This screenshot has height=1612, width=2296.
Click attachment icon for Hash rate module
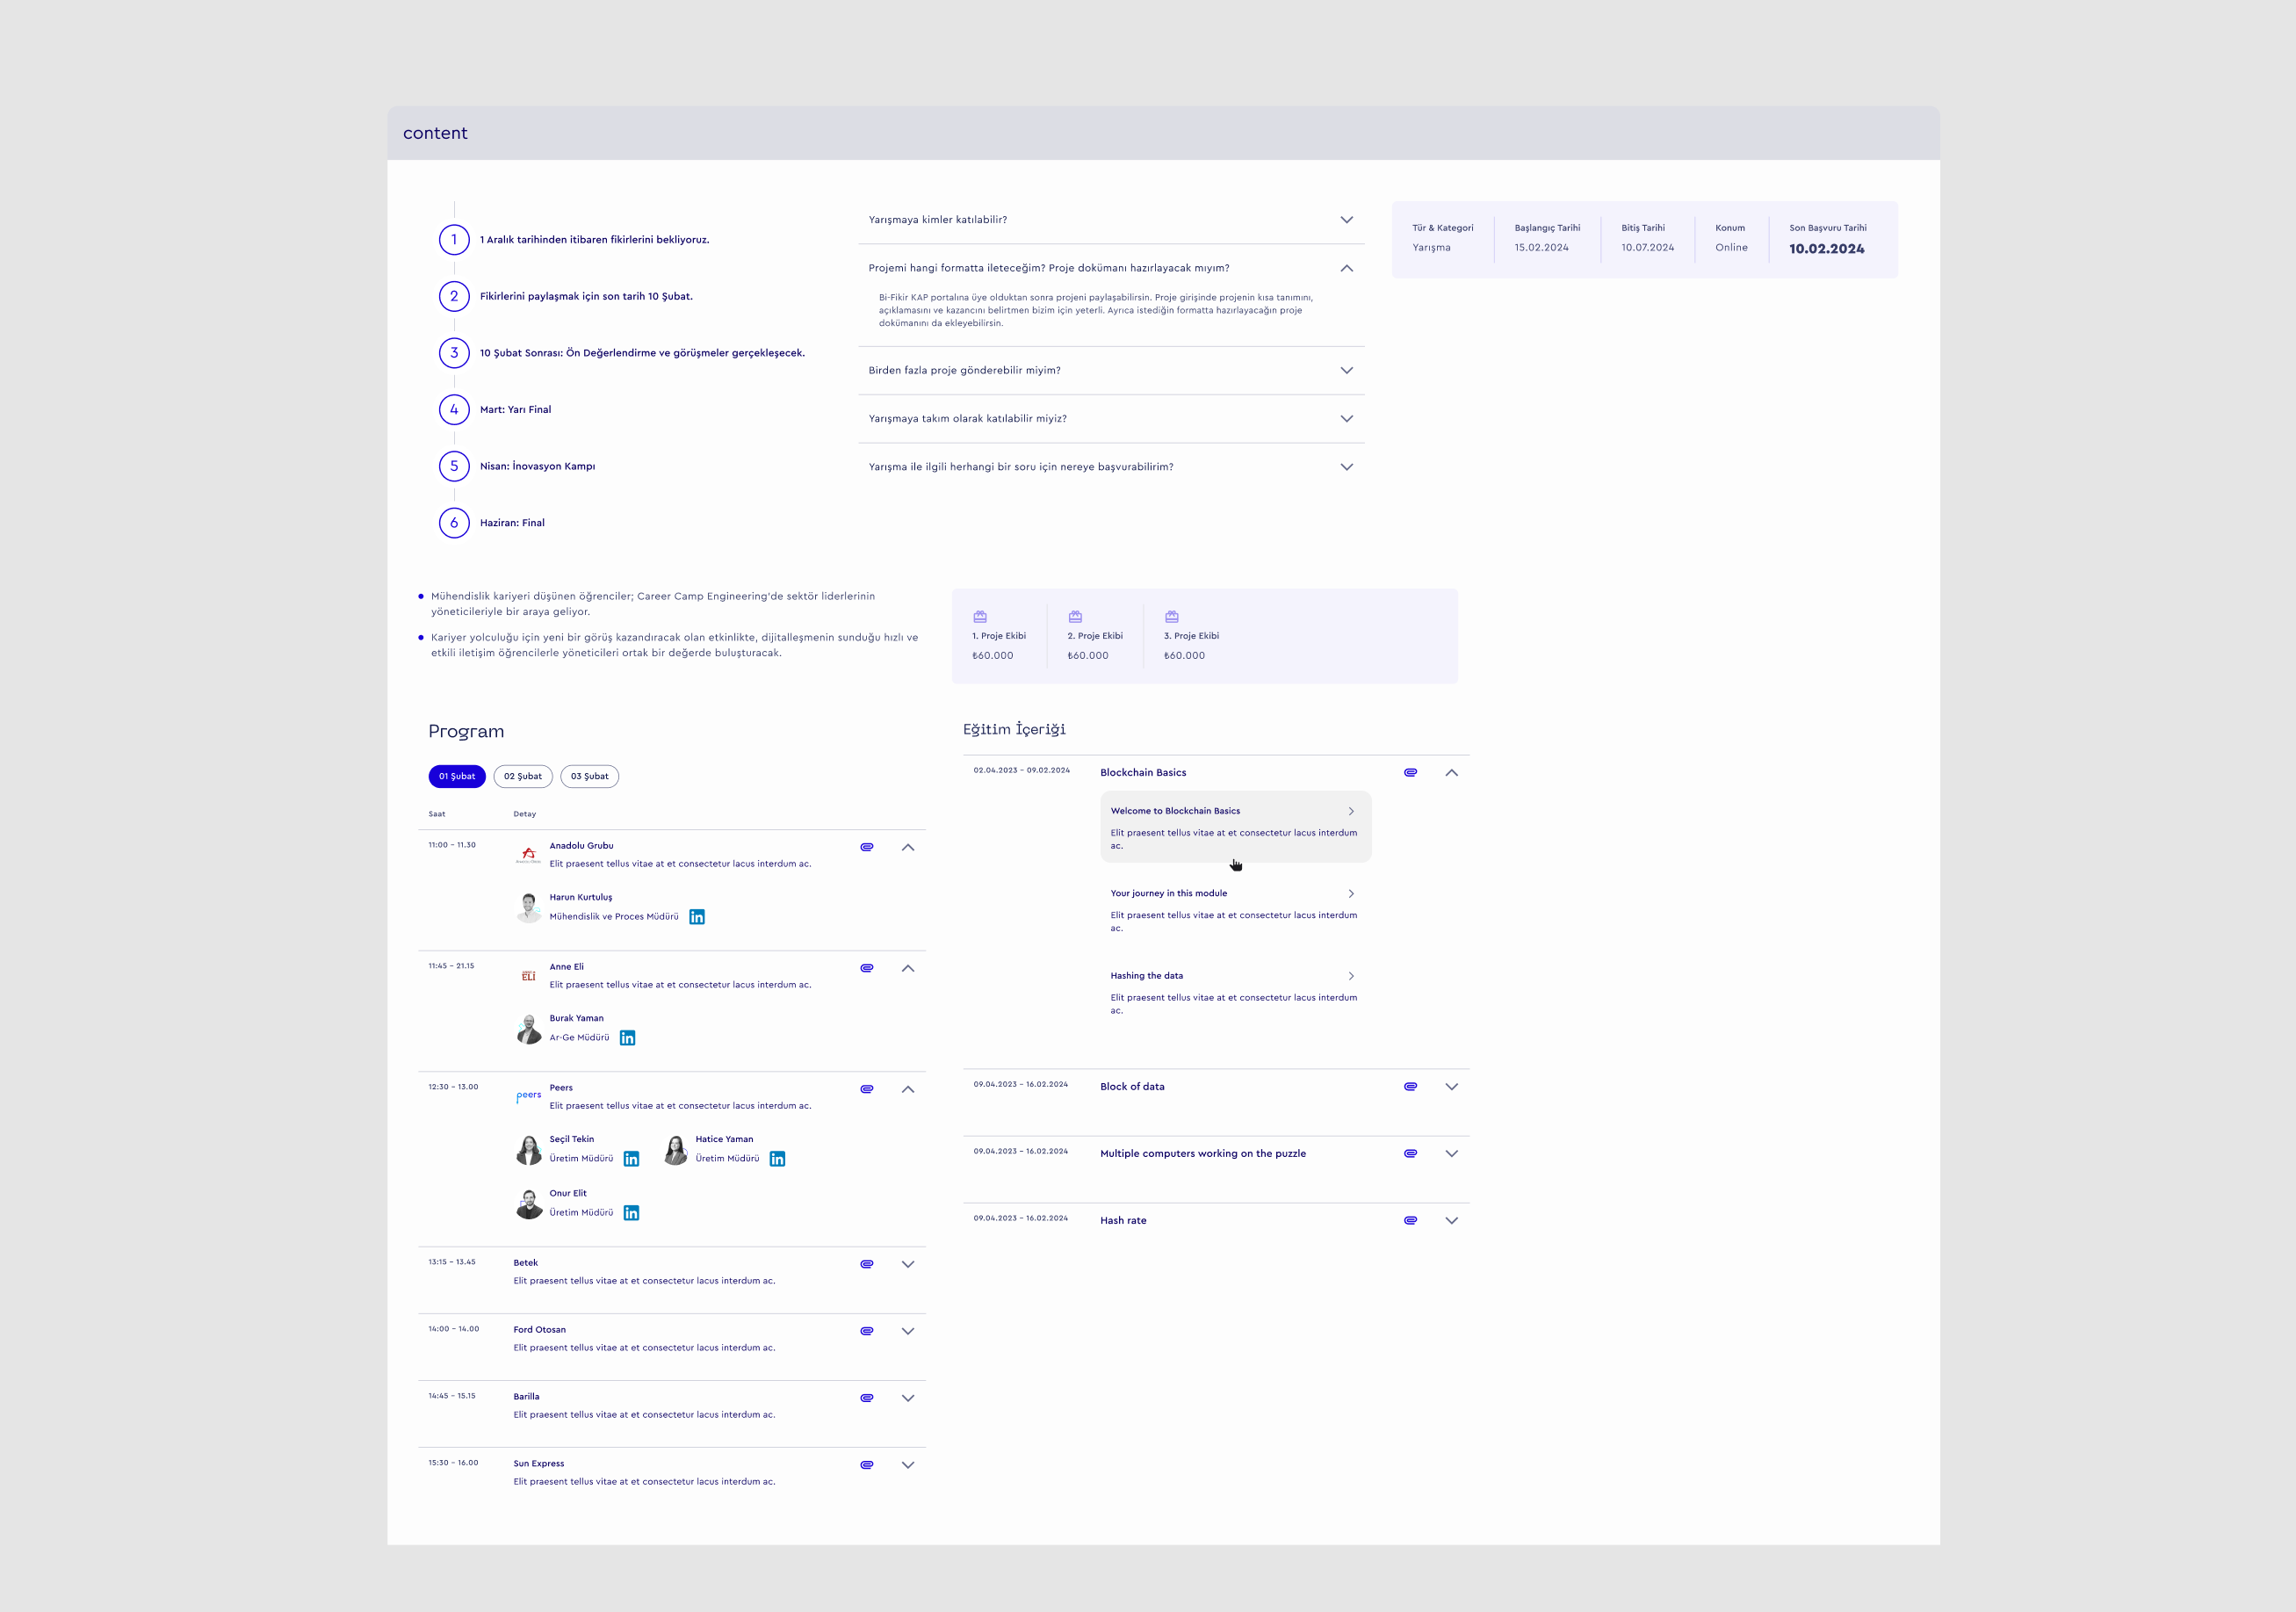click(x=1410, y=1221)
